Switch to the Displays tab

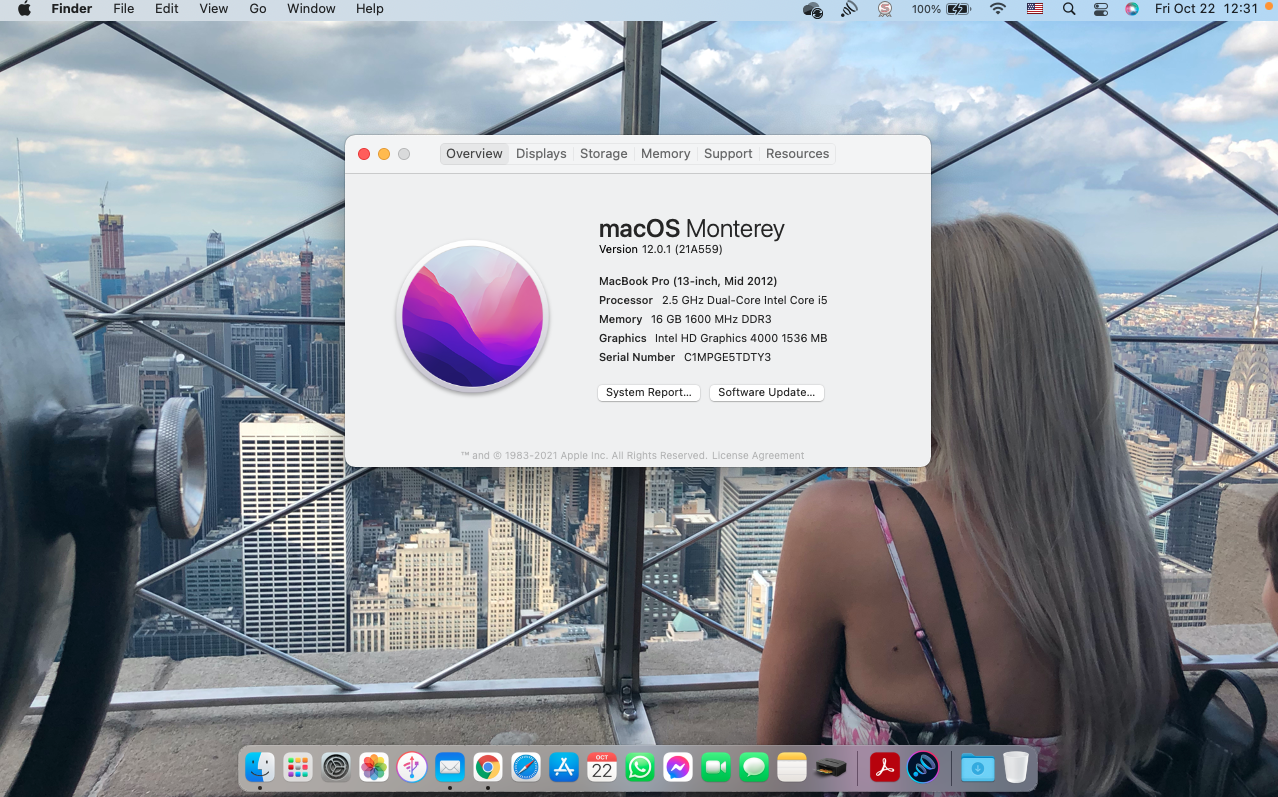[x=541, y=154]
